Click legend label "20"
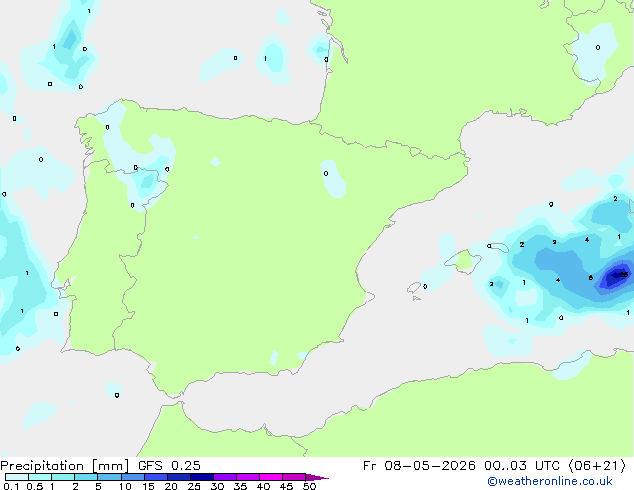Screen dimensions: 634x490 pos(171,486)
